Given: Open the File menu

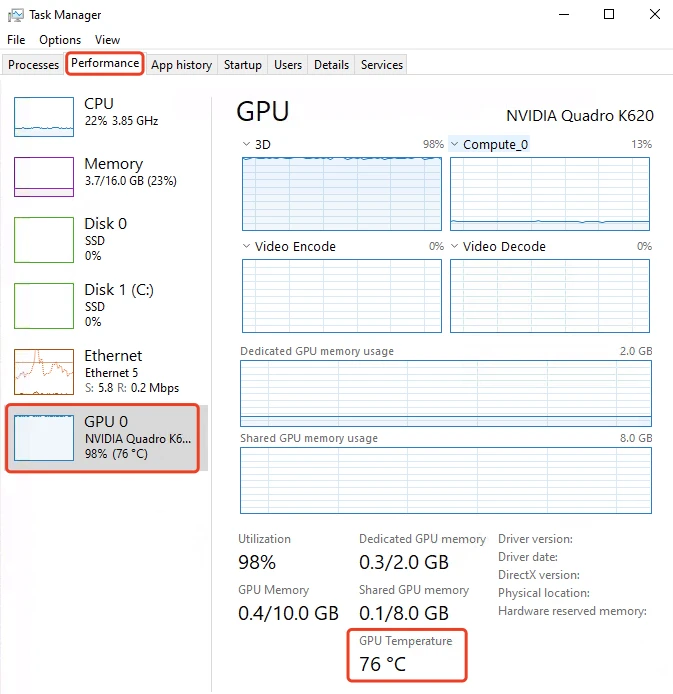Looking at the screenshot, I should click(x=16, y=40).
